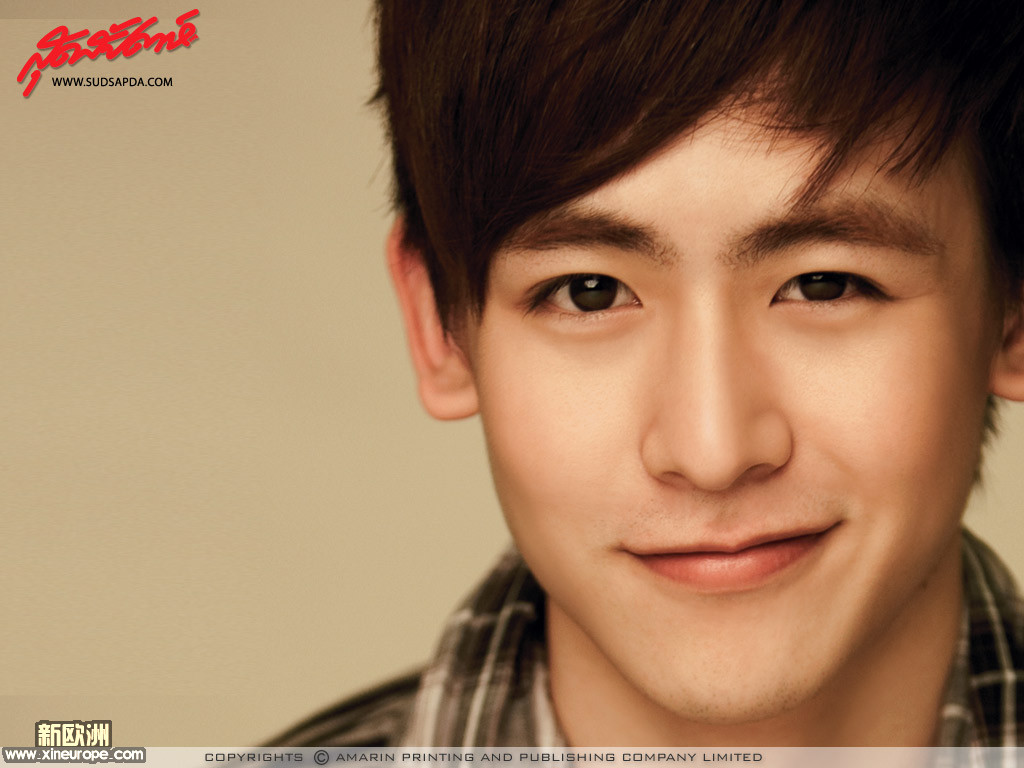Click the eye on the right side
The image size is (1024, 768).
point(824,288)
